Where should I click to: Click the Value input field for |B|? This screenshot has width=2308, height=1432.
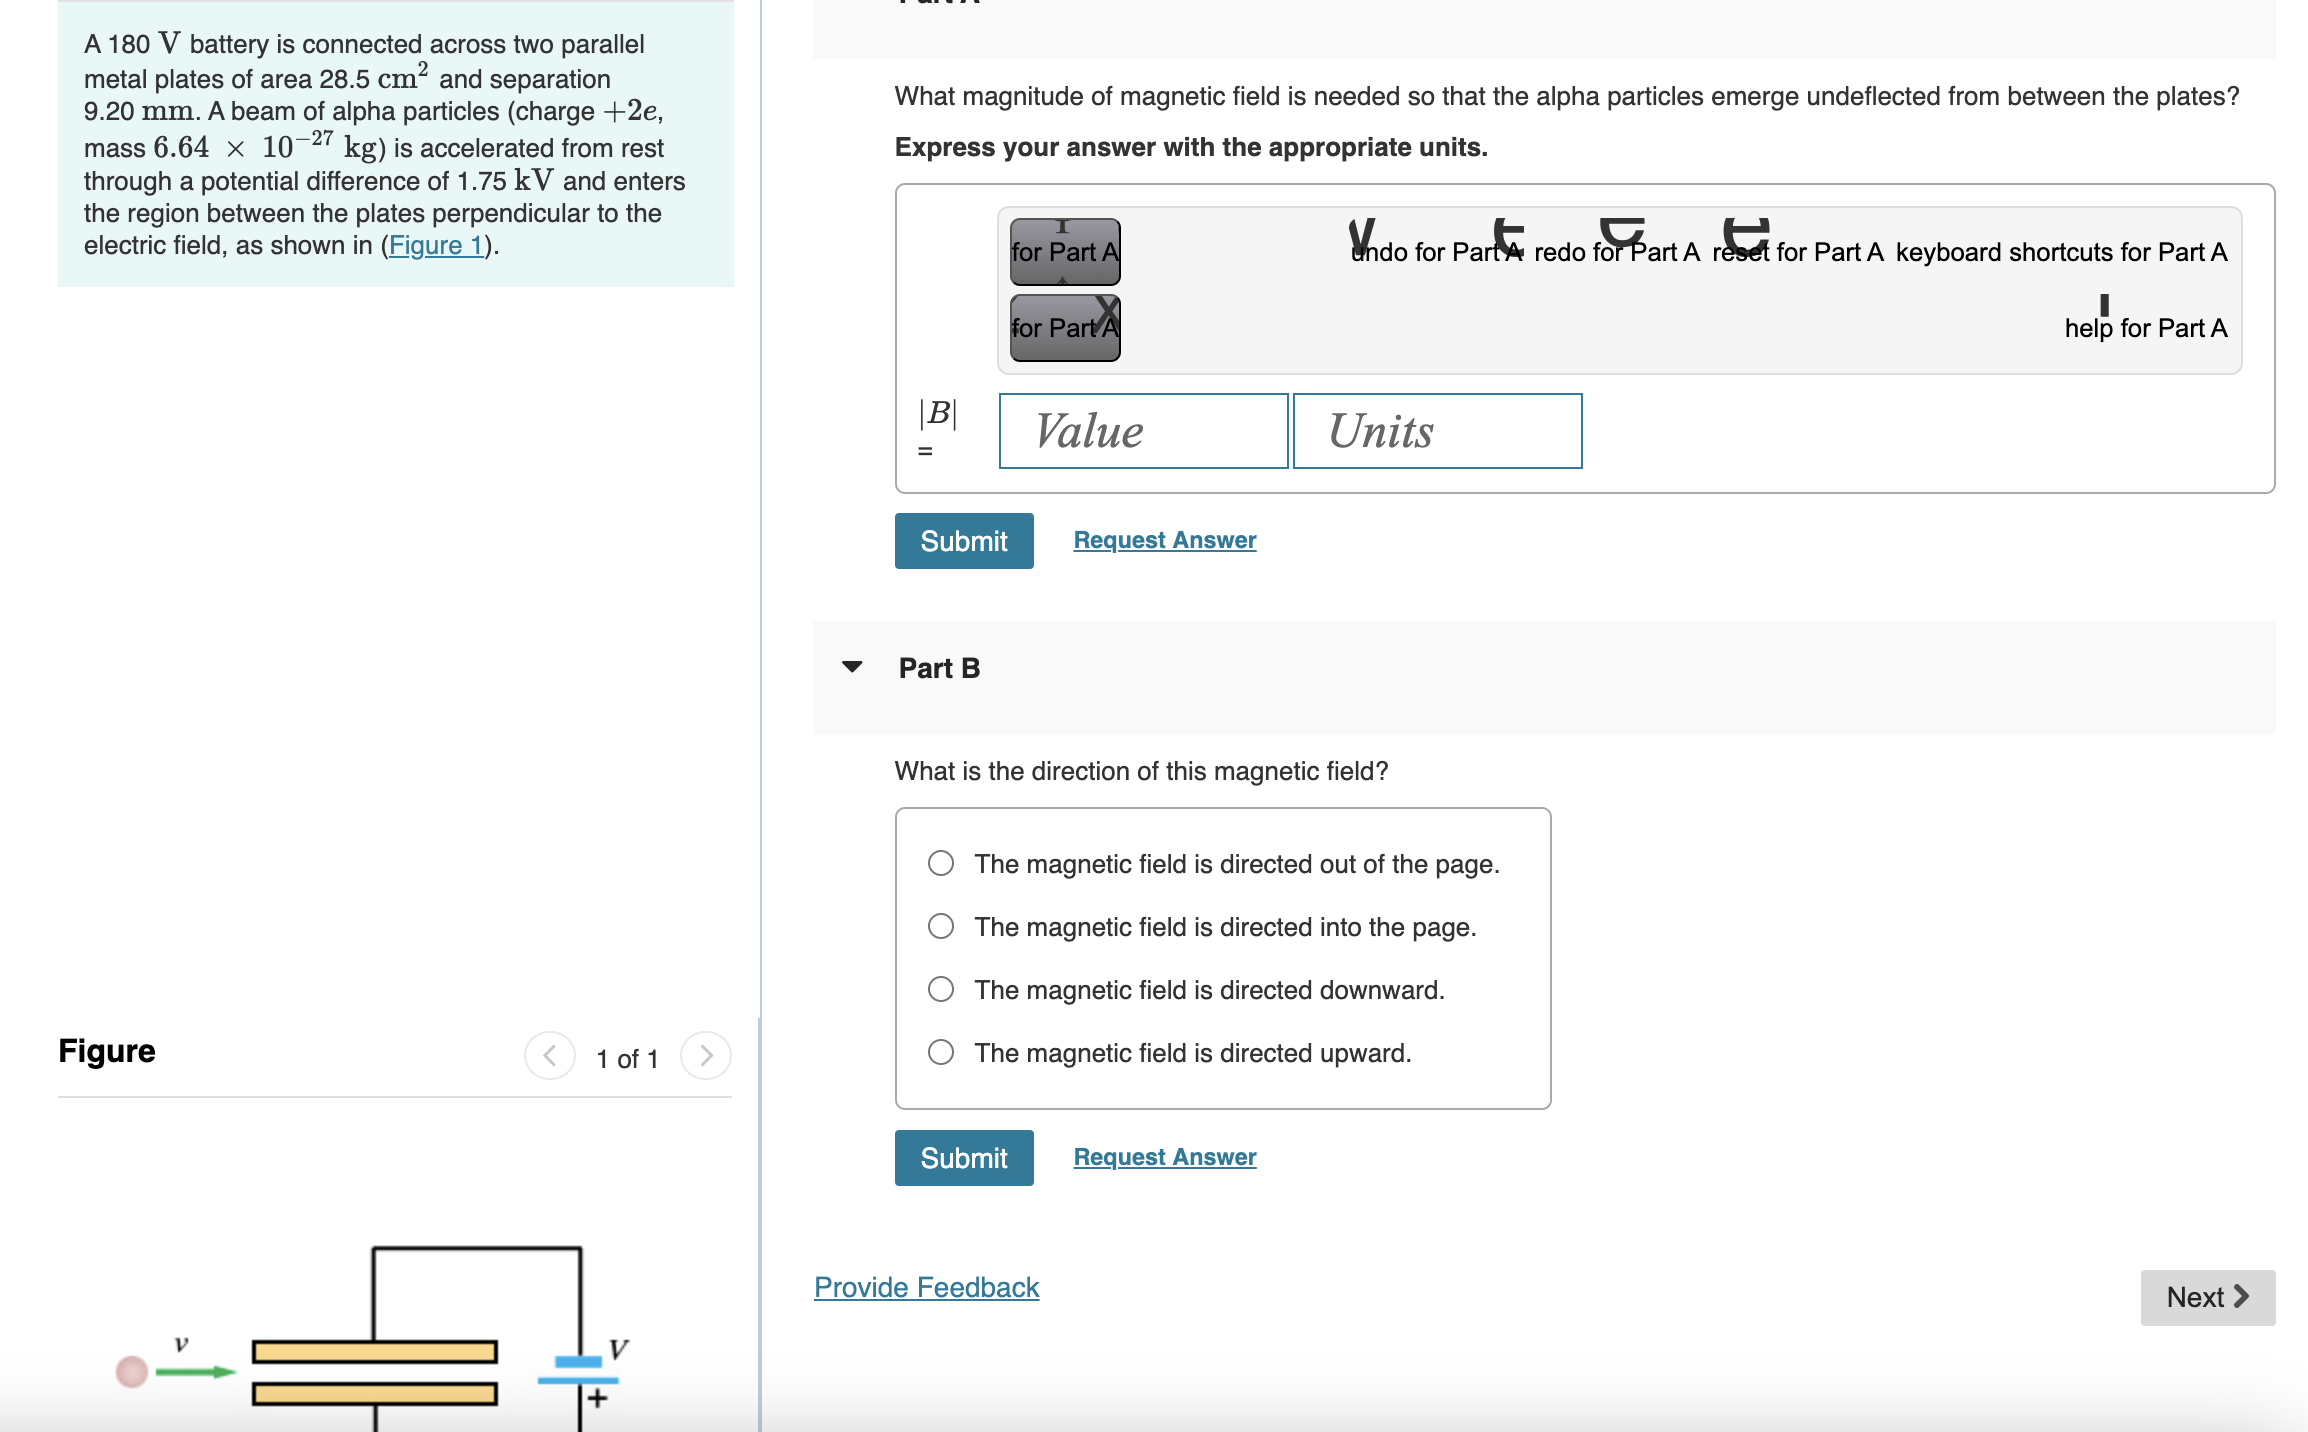pos(1145,431)
